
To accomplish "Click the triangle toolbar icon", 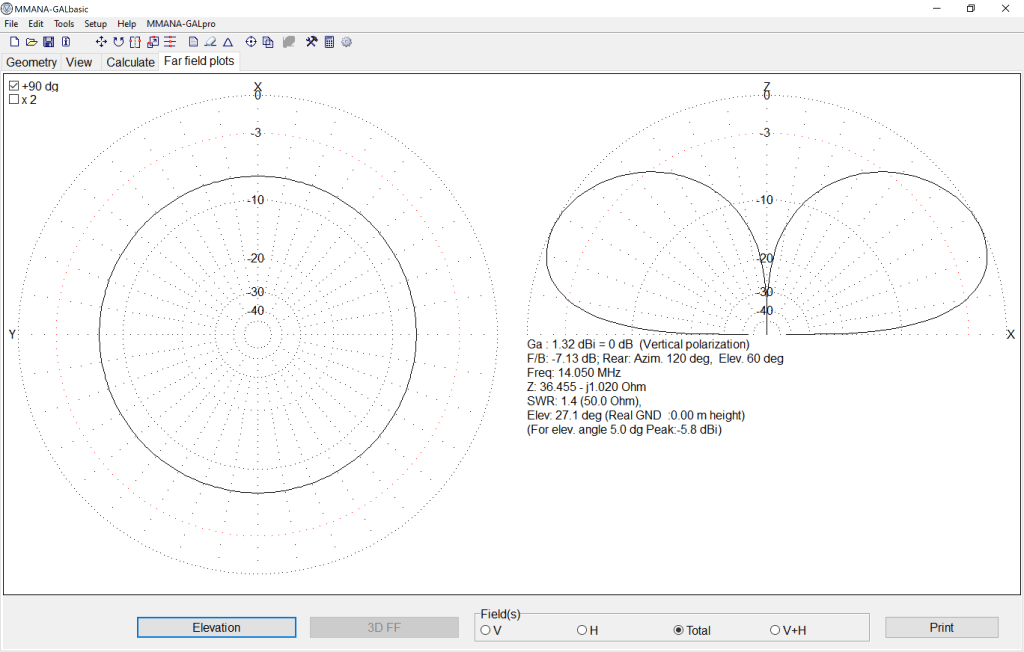I will click(228, 42).
